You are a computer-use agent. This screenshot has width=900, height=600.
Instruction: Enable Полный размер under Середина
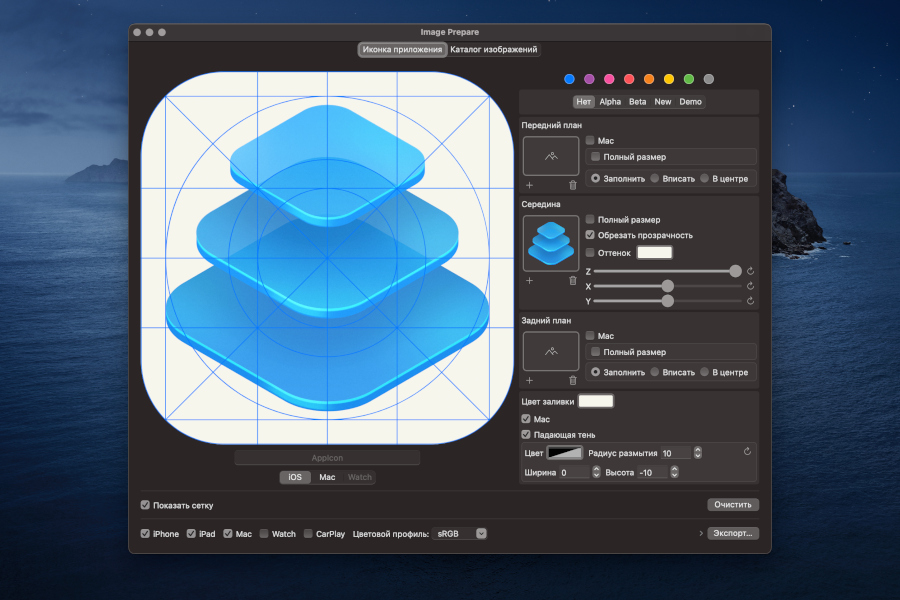(x=590, y=219)
